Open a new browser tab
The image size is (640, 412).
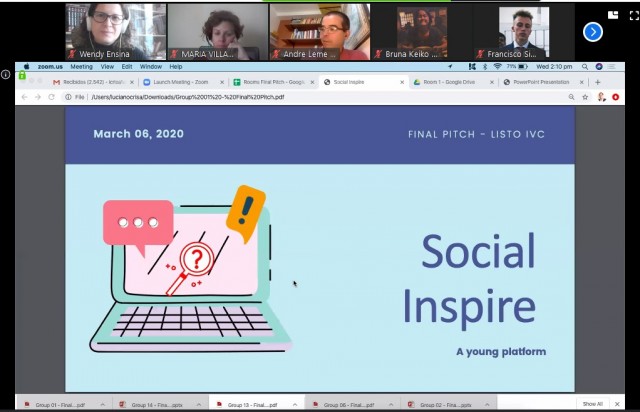(x=598, y=82)
